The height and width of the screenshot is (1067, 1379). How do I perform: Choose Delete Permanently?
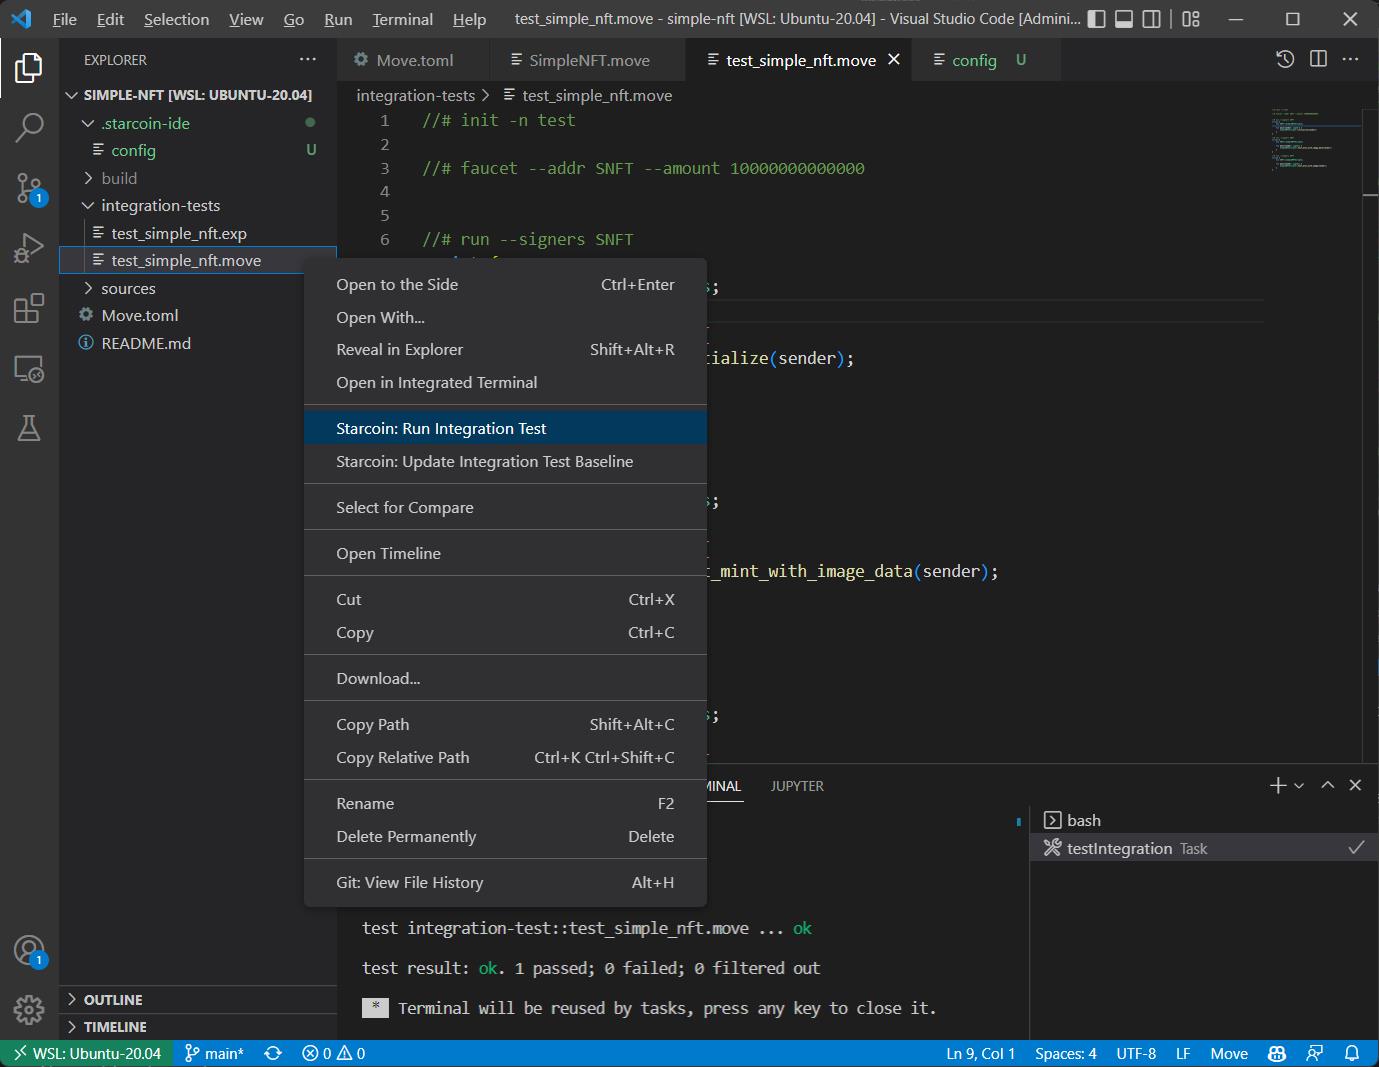505,836
